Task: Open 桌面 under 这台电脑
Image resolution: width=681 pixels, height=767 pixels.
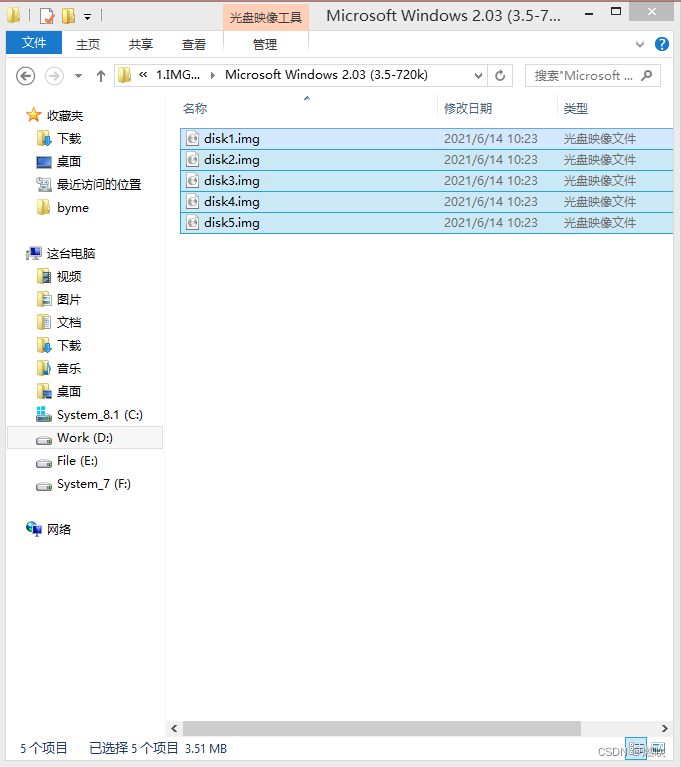Action: pos(69,392)
